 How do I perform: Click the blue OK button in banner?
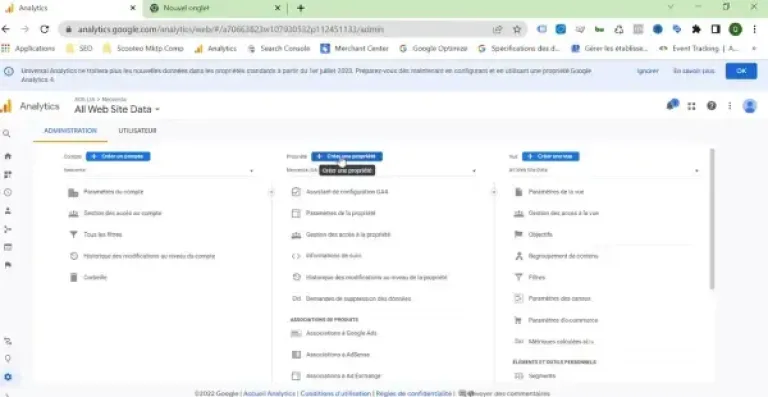tap(741, 71)
